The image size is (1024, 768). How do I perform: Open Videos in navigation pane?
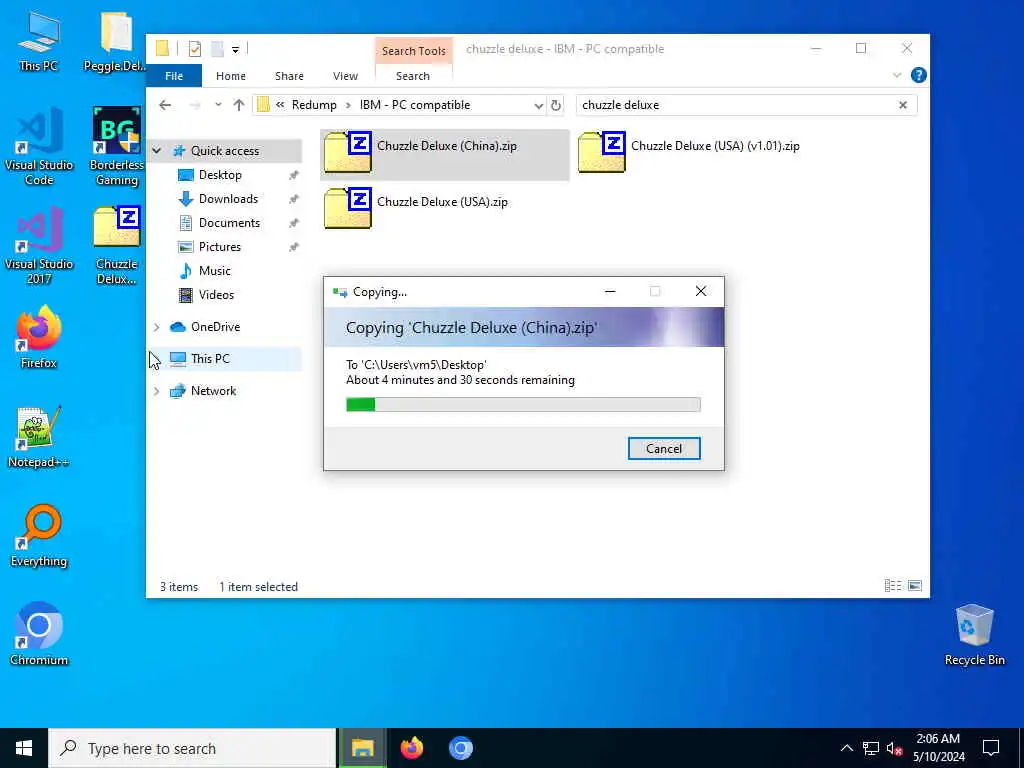coord(216,295)
